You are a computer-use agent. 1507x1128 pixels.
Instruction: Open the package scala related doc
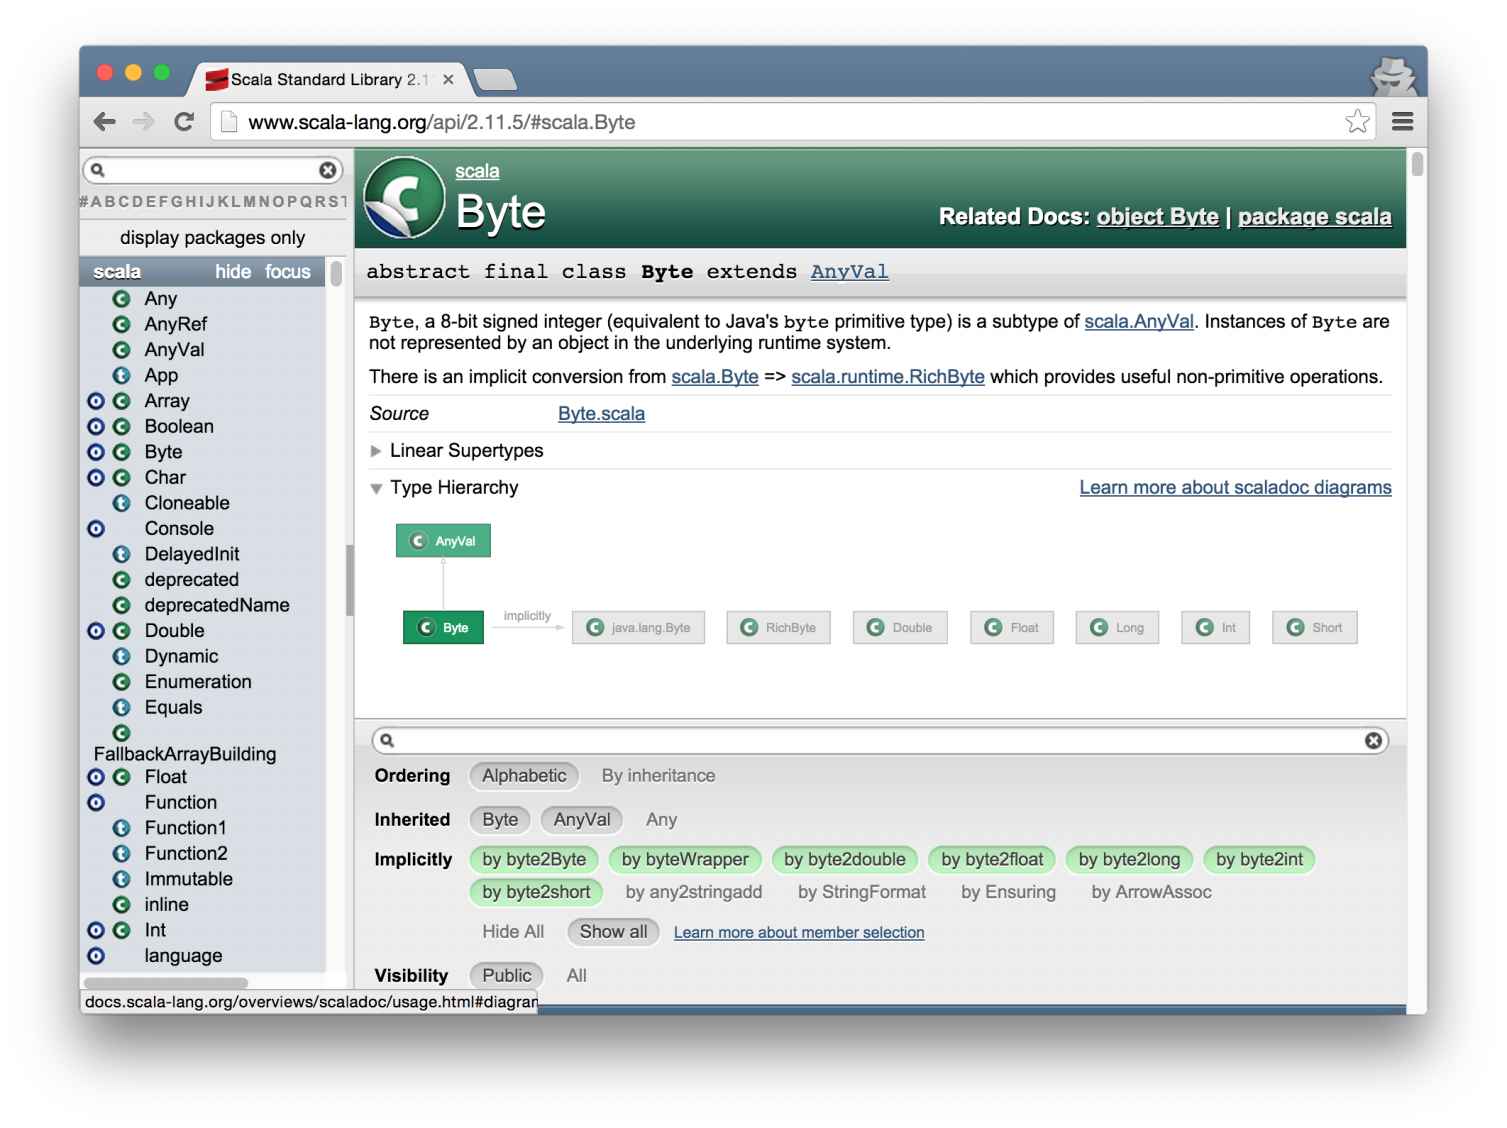point(1314,217)
